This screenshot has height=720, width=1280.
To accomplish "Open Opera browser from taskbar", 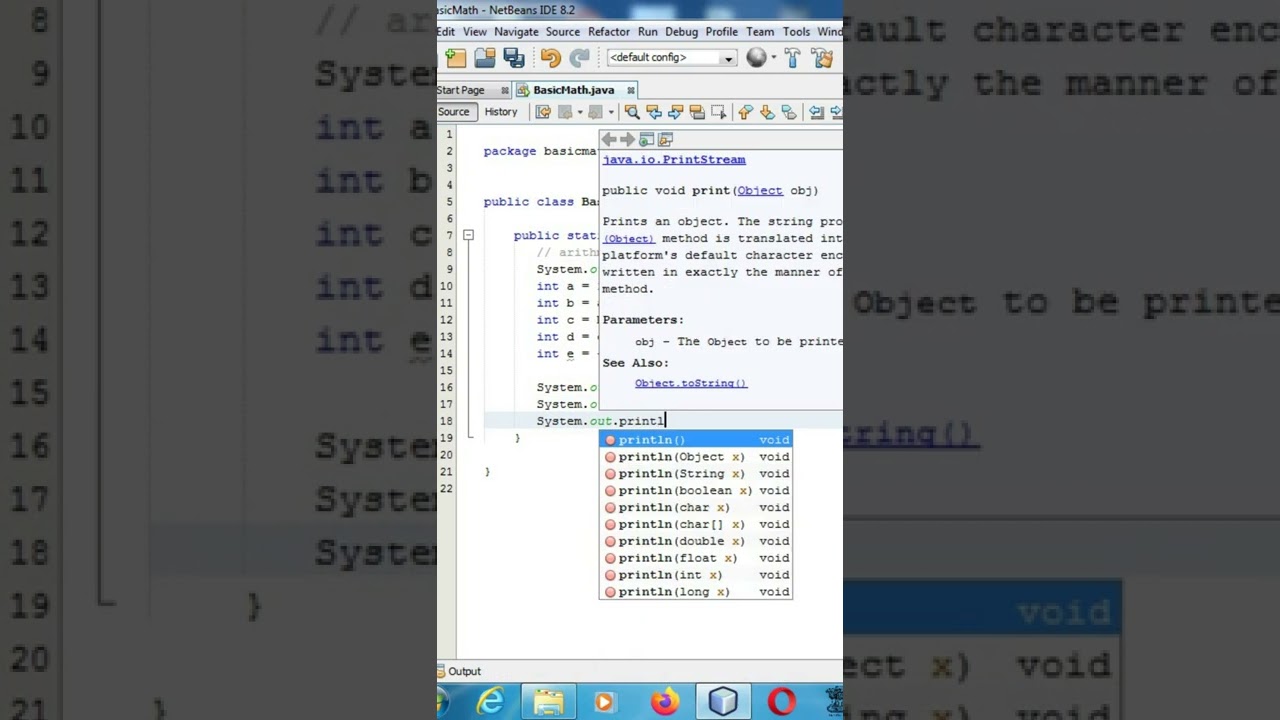I will pos(782,703).
